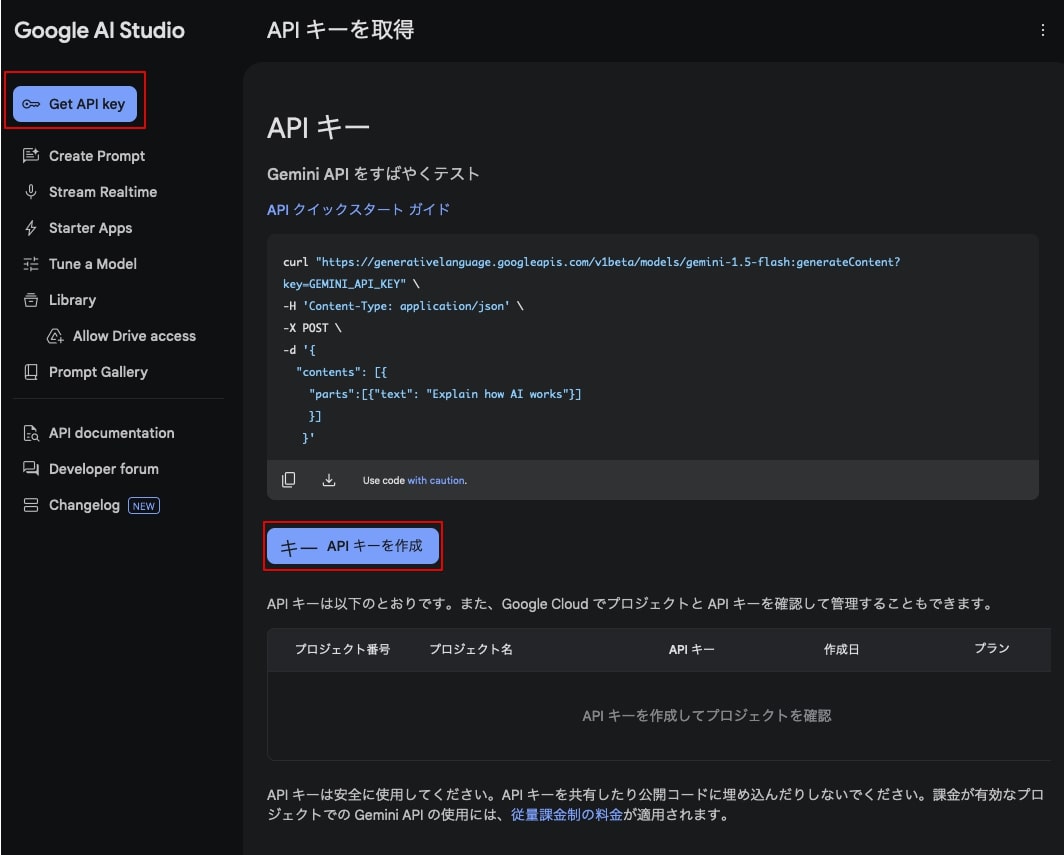Click the Library stack icon
This screenshot has height=855, width=1064.
click(x=31, y=300)
